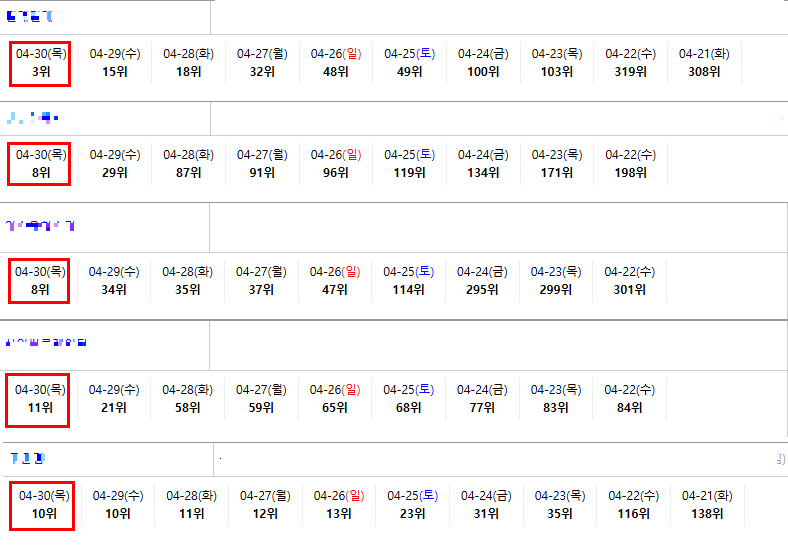This screenshot has width=788, height=558.
Task: Click the 116위 cell for 04-22
Action: [633, 505]
